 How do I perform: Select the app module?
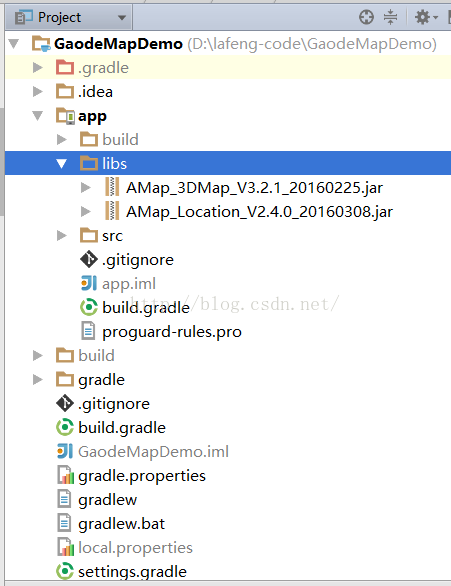click(x=92, y=116)
